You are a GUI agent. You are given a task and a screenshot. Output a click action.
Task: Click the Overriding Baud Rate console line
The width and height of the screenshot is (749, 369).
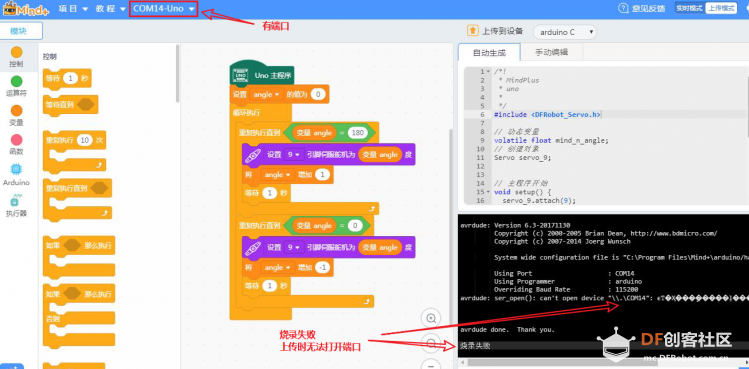pos(566,290)
